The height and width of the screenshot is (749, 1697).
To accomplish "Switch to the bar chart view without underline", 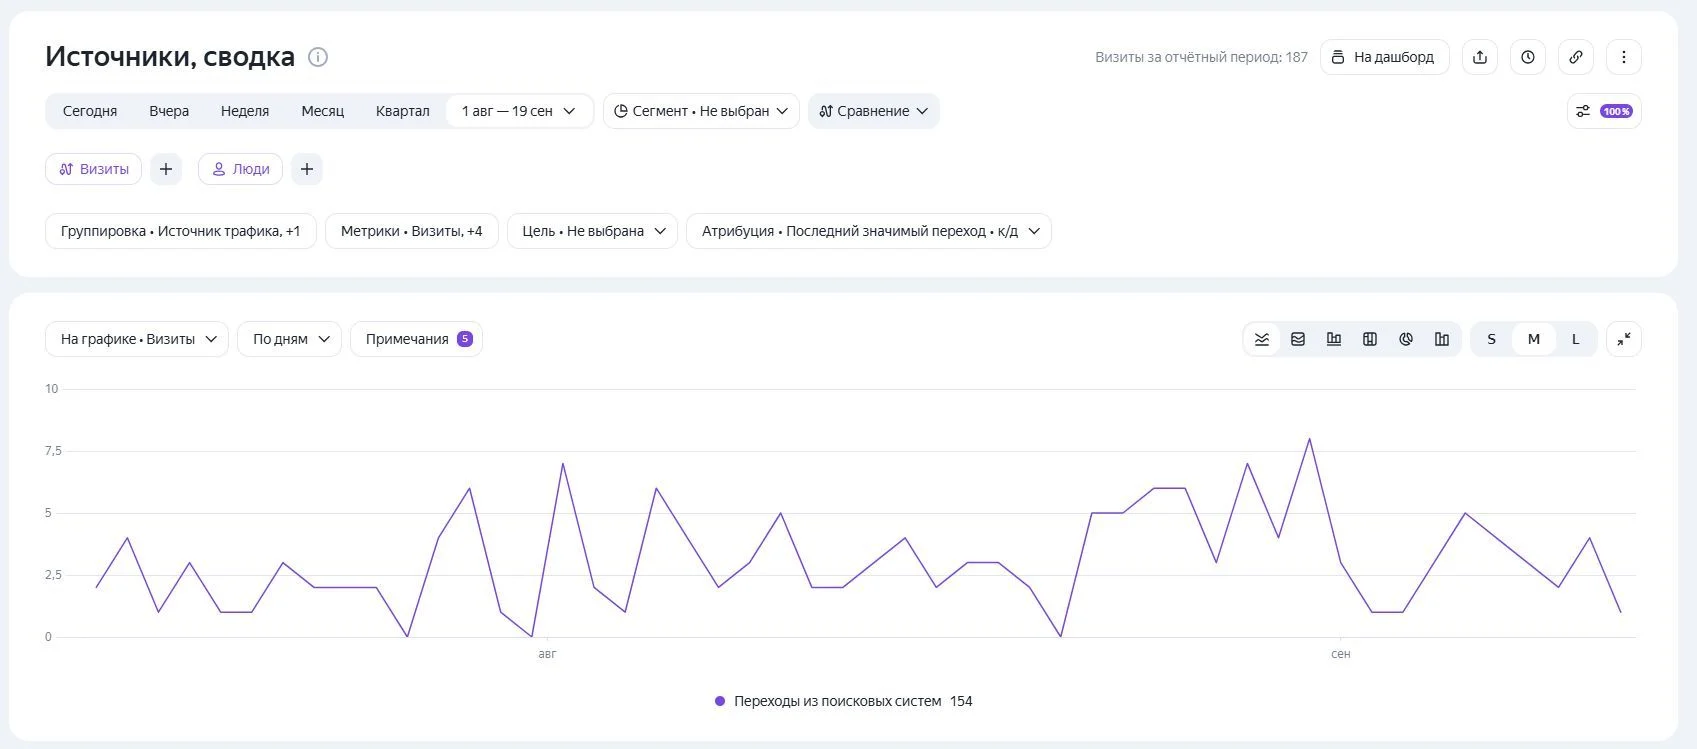I will (x=1442, y=339).
